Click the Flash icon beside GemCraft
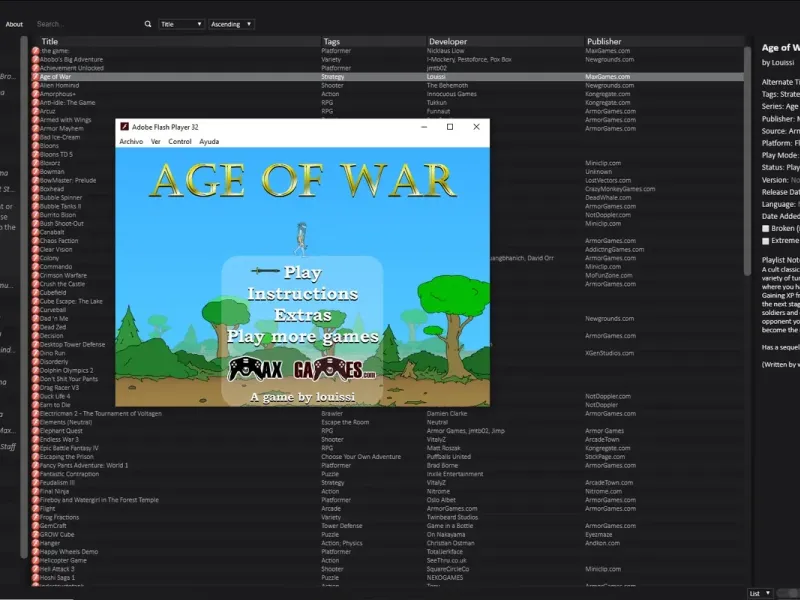Viewport: 800px width, 600px height. coord(35,526)
